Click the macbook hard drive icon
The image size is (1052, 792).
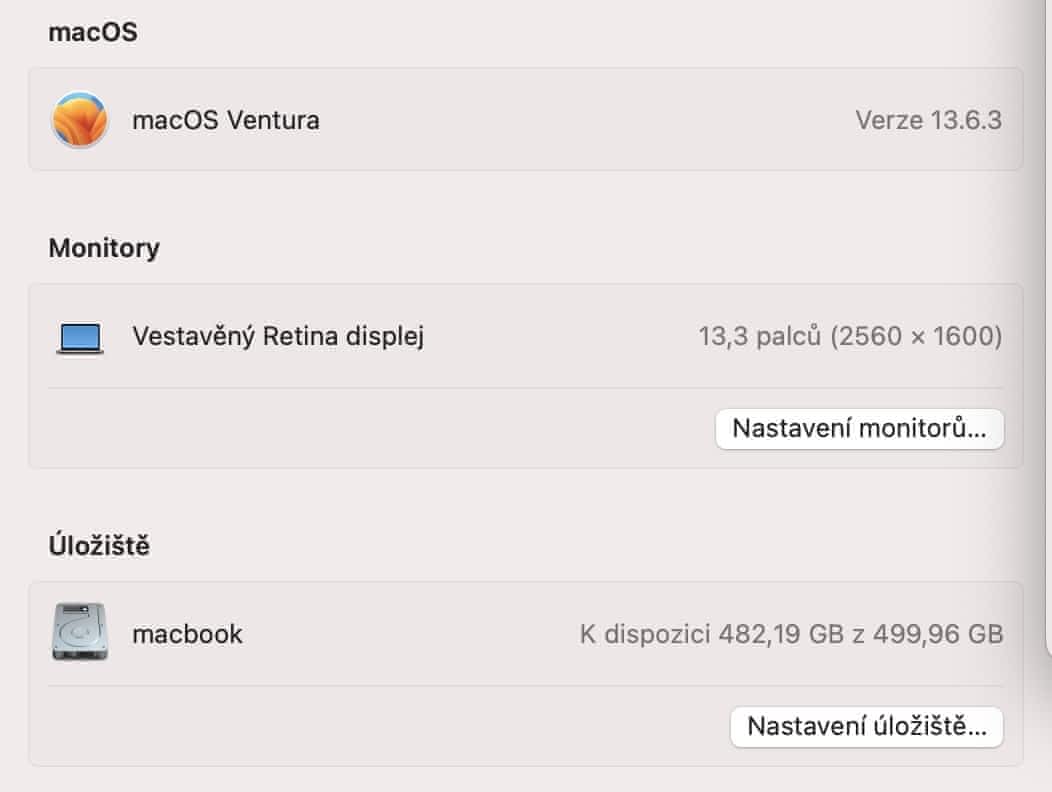tap(80, 632)
